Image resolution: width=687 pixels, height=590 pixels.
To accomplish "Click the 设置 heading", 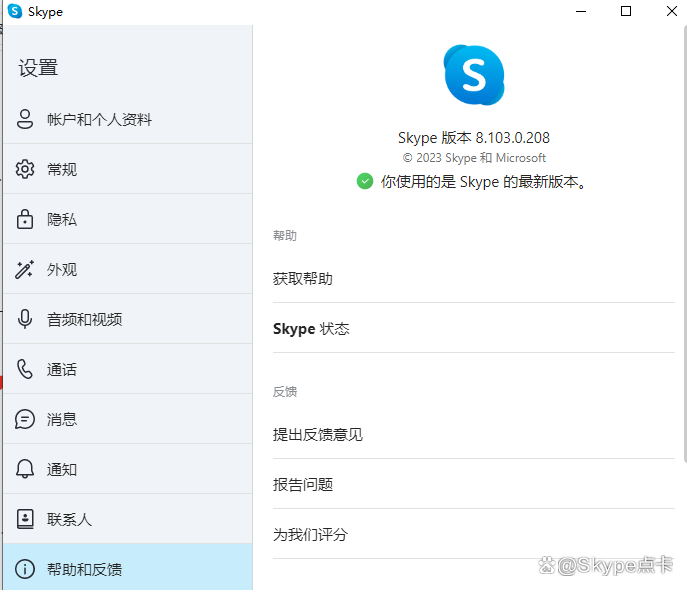I will click(x=38, y=68).
